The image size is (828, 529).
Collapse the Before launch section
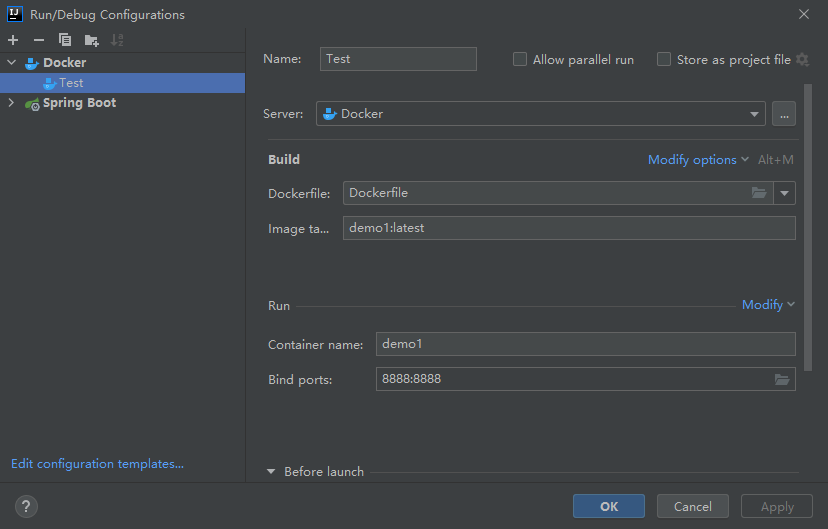(271, 471)
